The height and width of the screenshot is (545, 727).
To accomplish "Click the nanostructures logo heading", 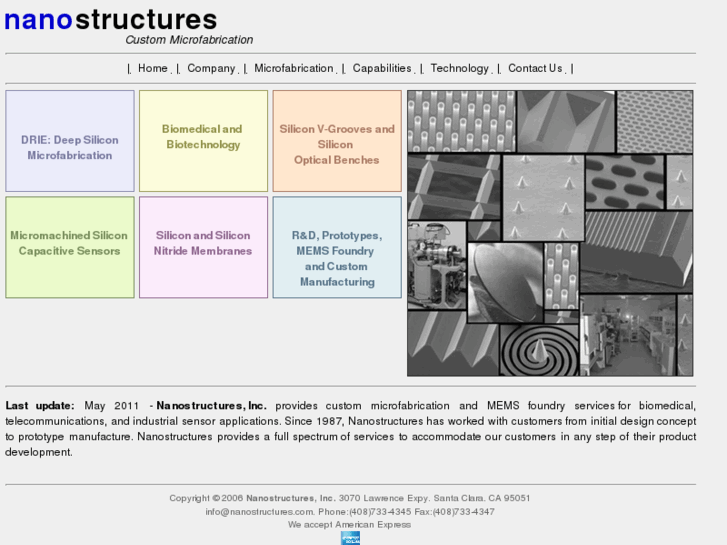I will 111,20.
